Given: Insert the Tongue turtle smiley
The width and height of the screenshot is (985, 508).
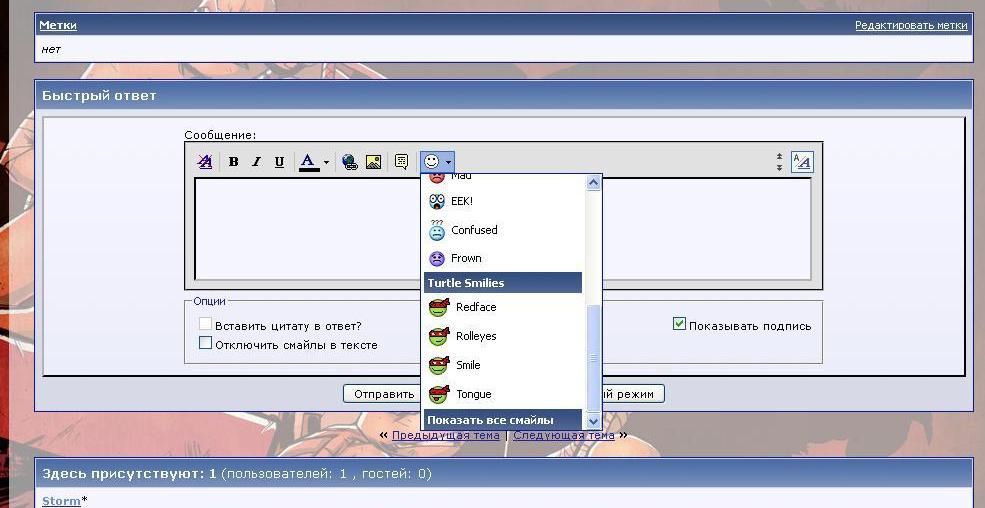Looking at the screenshot, I should 503,394.
